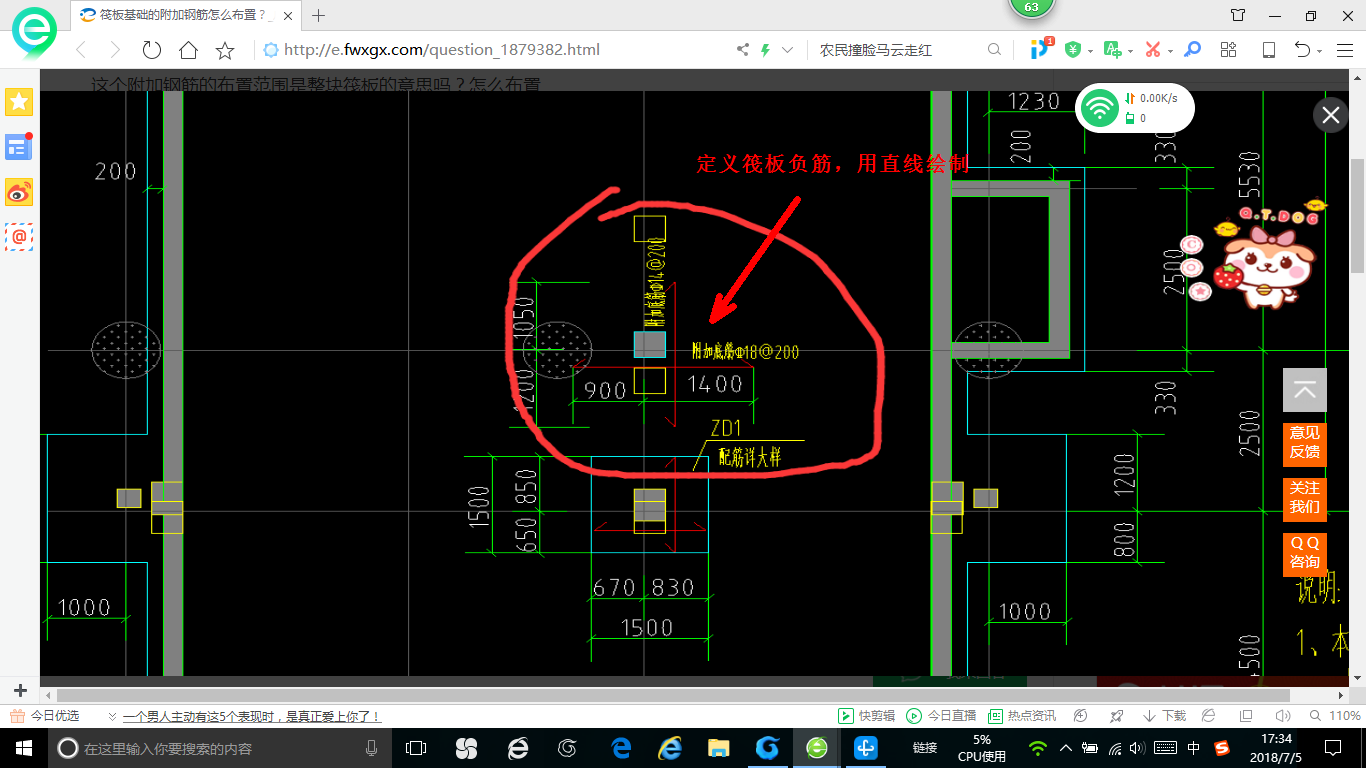Select the tab 筏板基础的附加钢筋怎么布置

pos(185,15)
